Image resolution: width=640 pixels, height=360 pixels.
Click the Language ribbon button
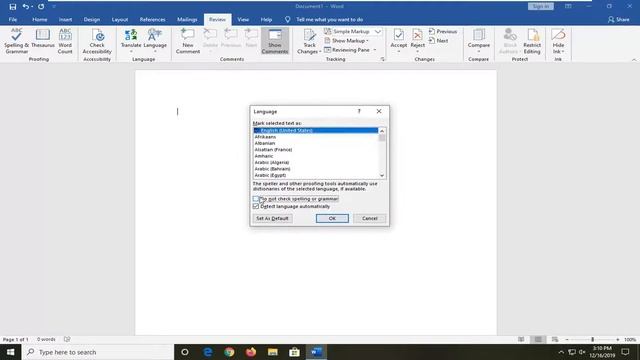(x=155, y=41)
